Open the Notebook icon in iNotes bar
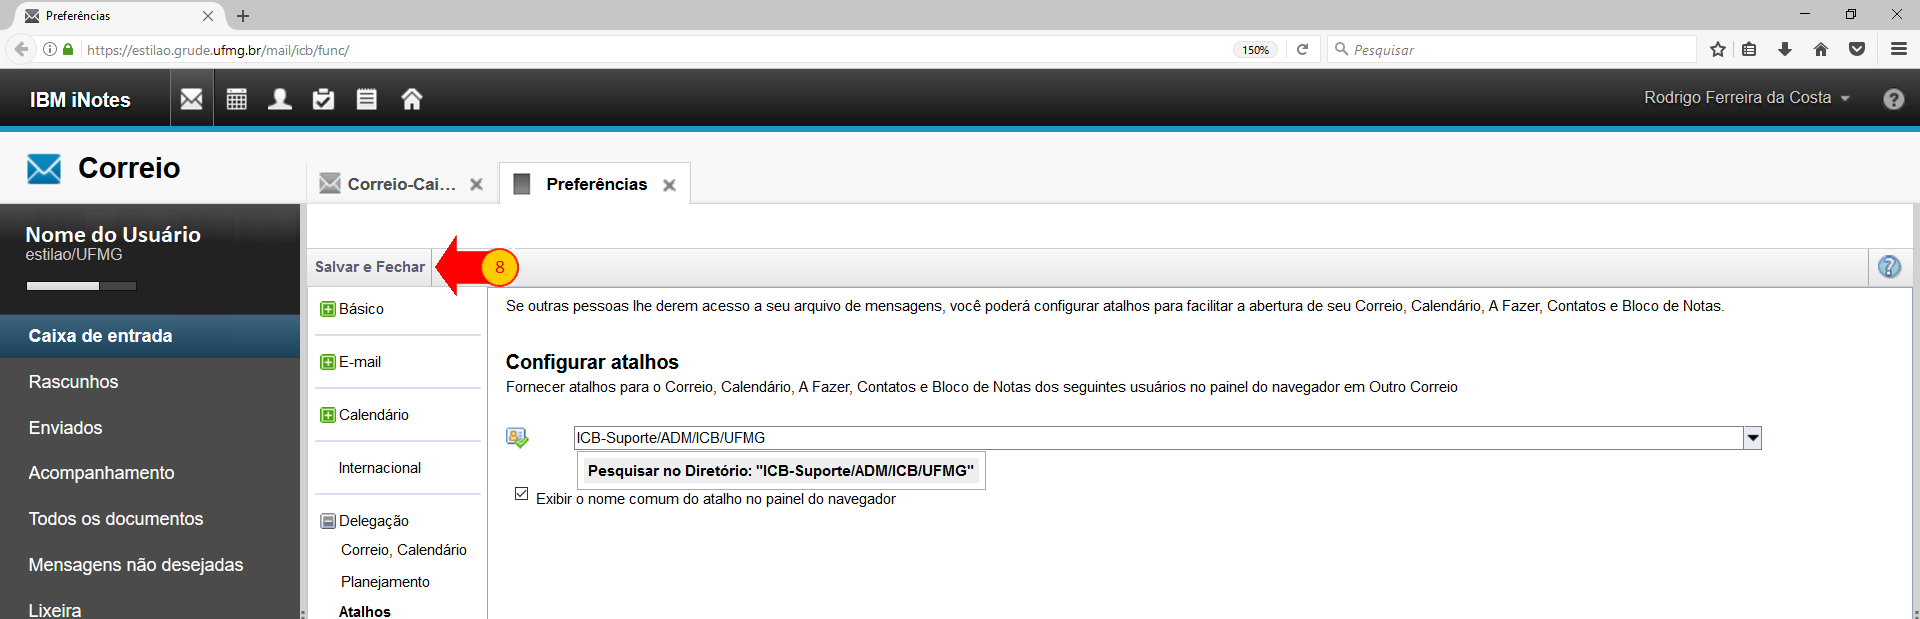Screen dimensions: 1920x619 [x=367, y=99]
